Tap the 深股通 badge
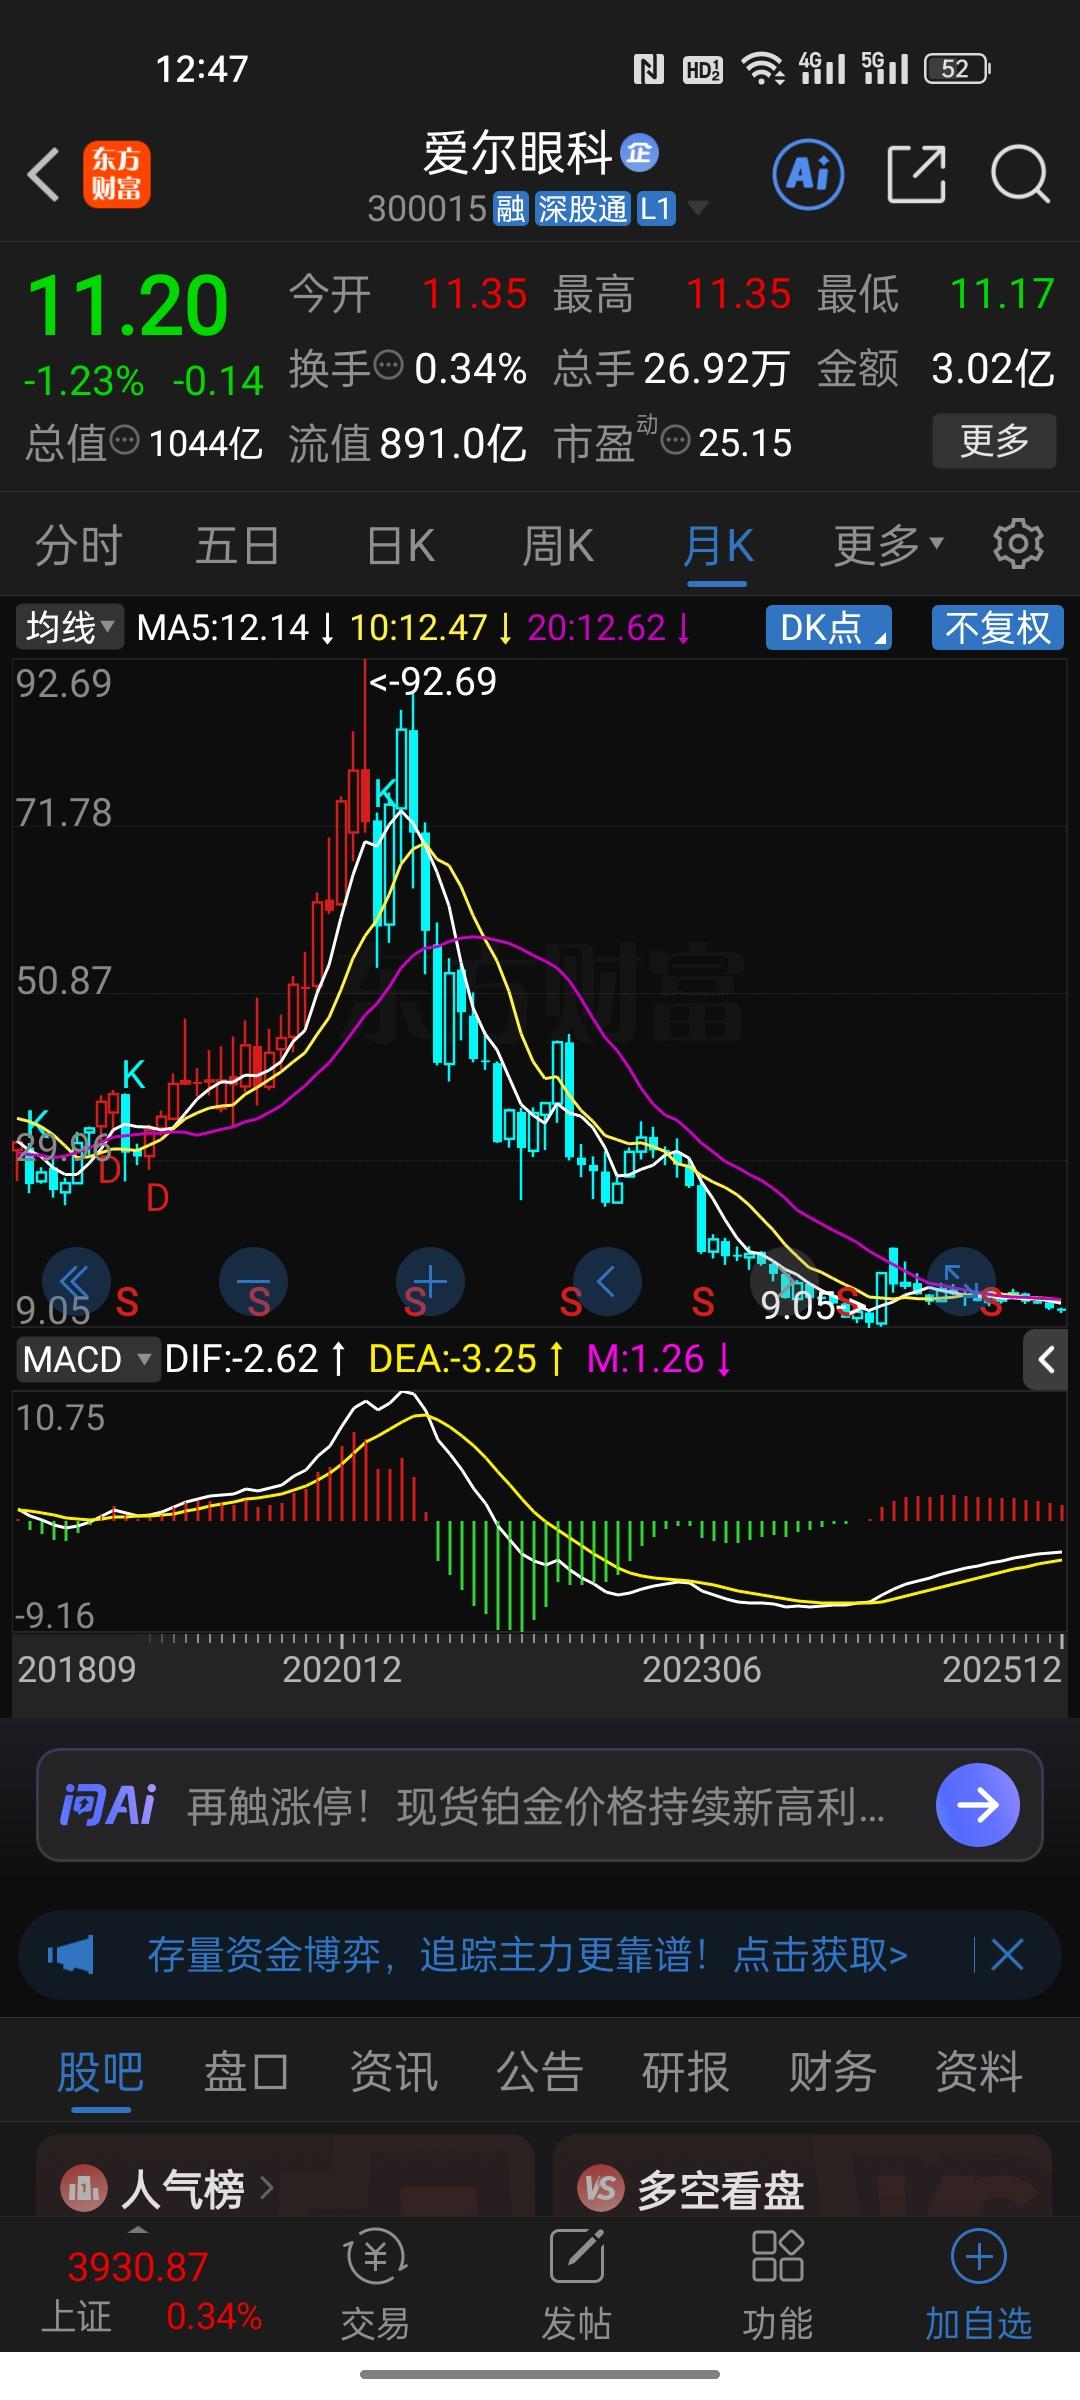This screenshot has height=2400, width=1080. [582, 209]
